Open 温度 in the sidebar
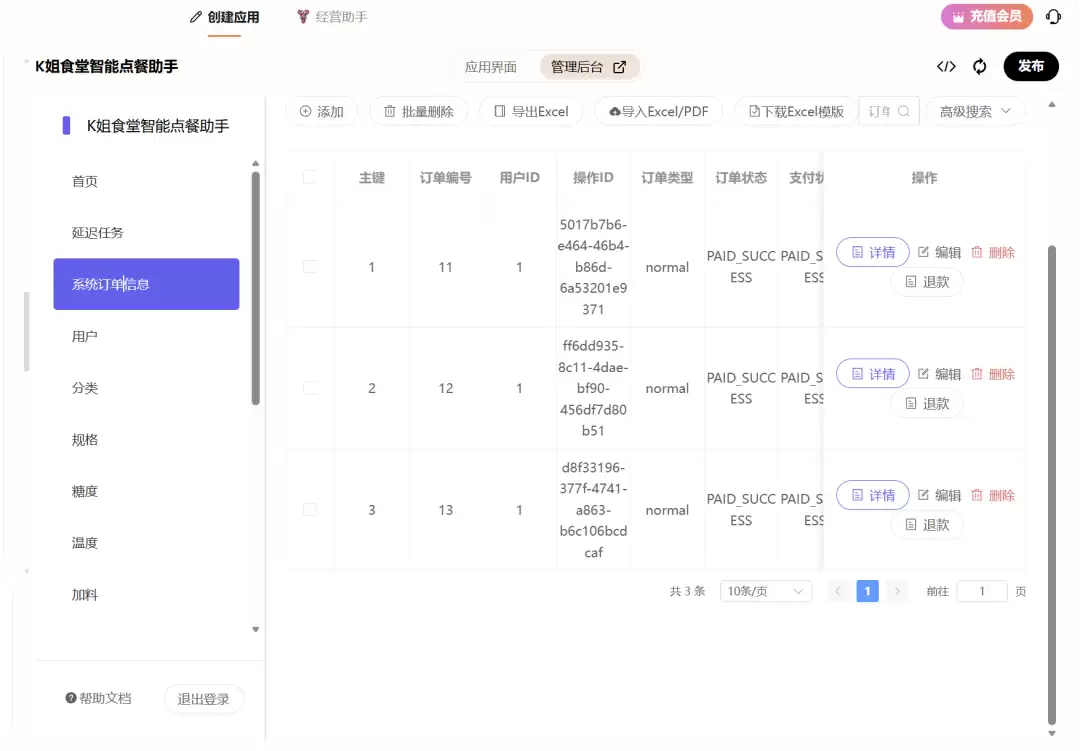1080x751 pixels. [x=146, y=543]
